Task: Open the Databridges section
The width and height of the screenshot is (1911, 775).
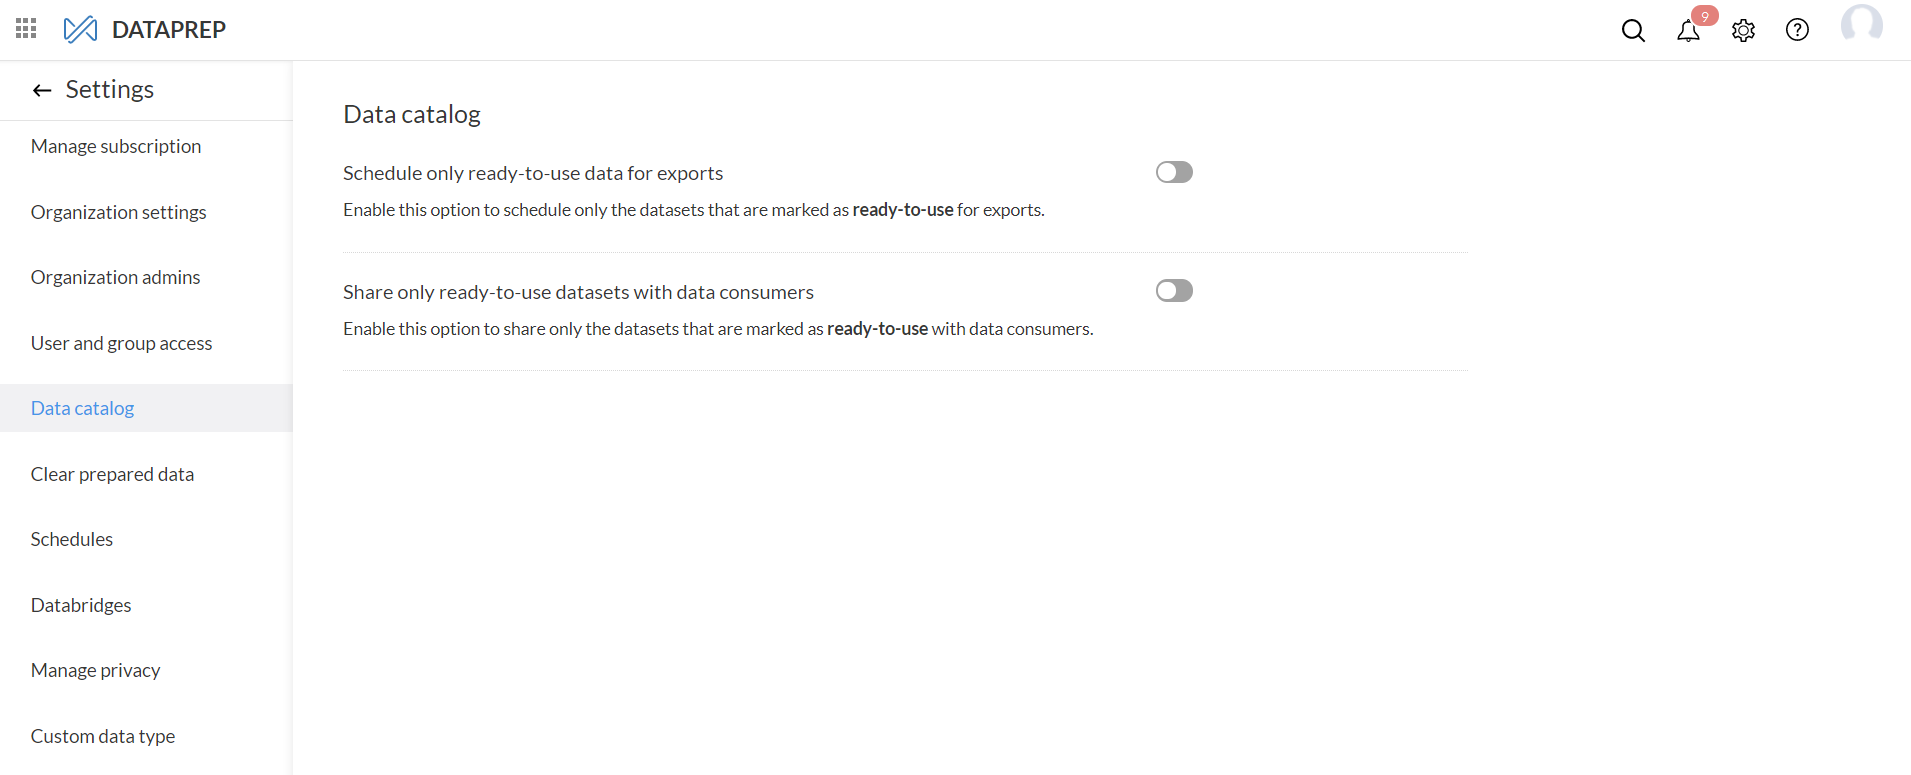Action: [81, 605]
